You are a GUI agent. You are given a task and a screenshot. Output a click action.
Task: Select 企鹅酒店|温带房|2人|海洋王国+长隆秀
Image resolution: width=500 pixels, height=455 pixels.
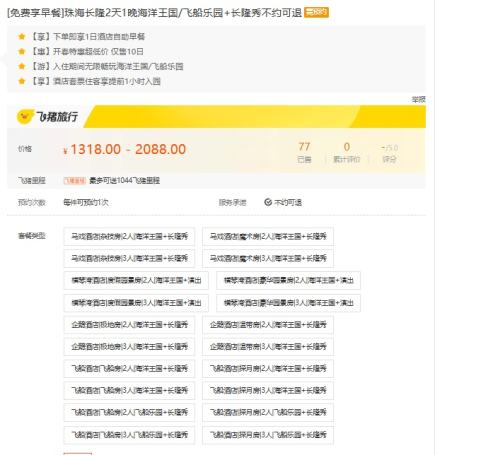tap(268, 325)
